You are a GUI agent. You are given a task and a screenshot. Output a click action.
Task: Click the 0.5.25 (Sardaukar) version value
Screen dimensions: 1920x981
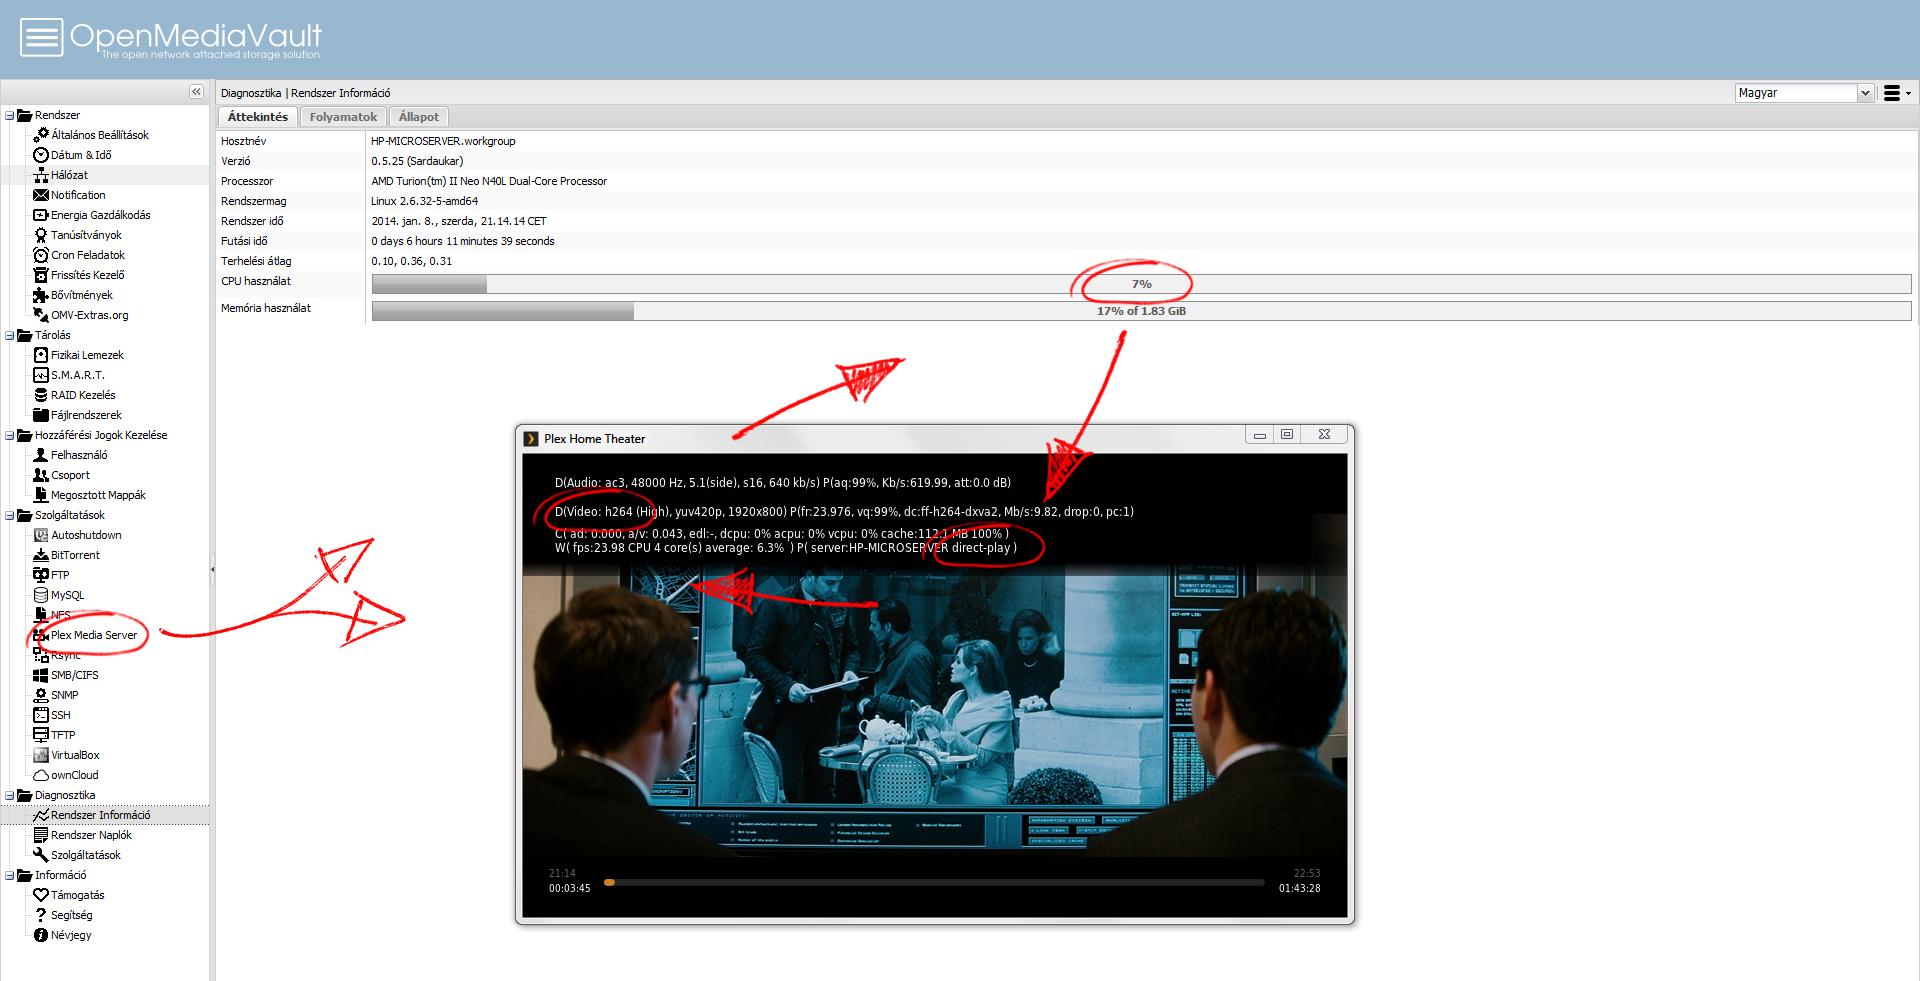417,161
